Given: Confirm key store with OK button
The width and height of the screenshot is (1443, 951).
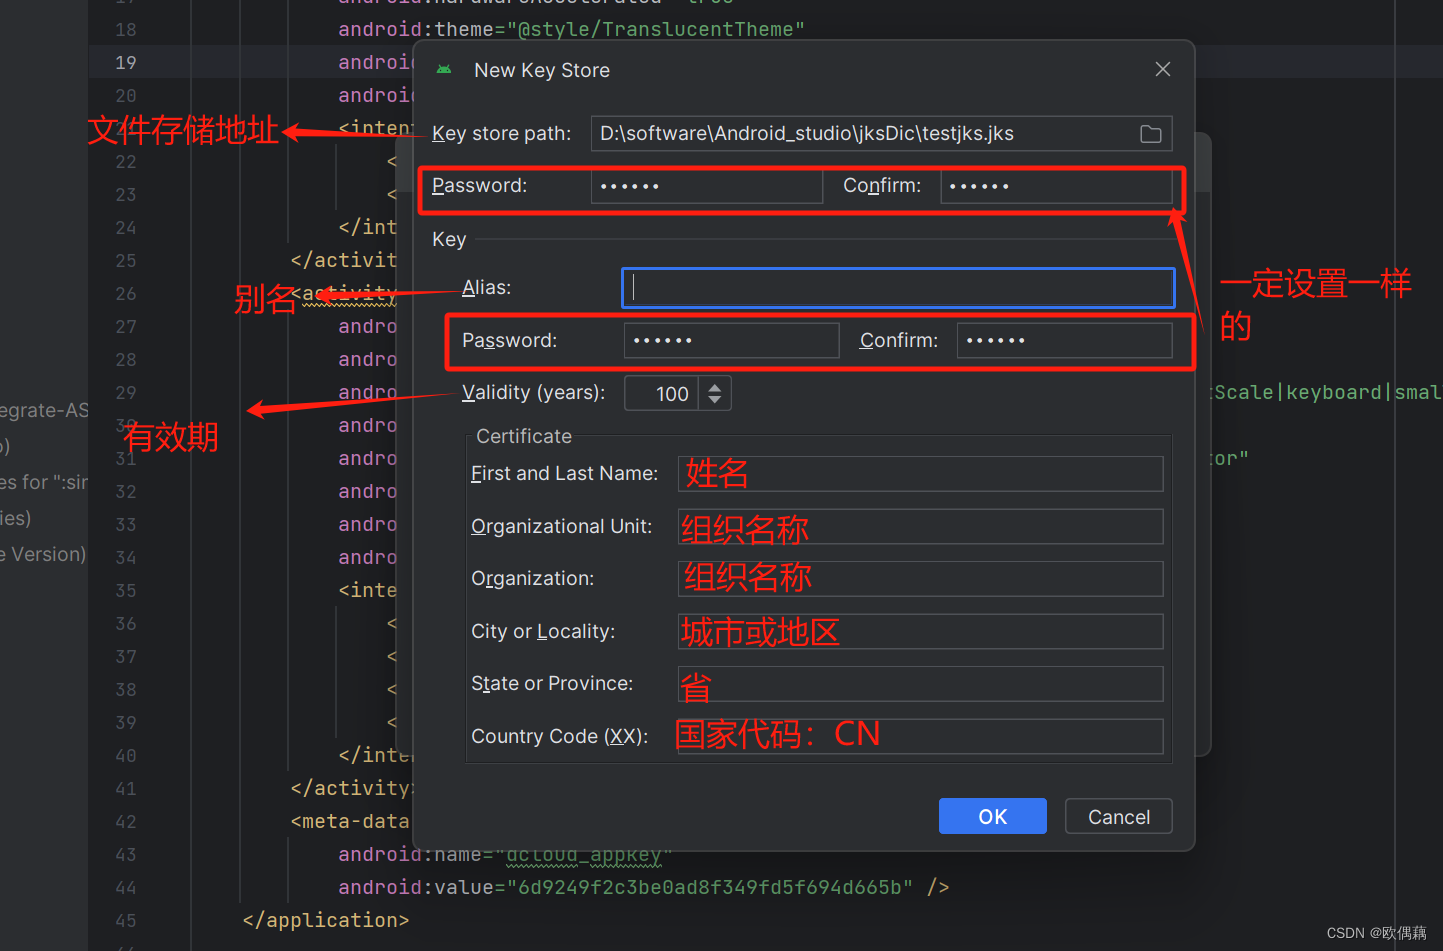Looking at the screenshot, I should coord(992,816).
